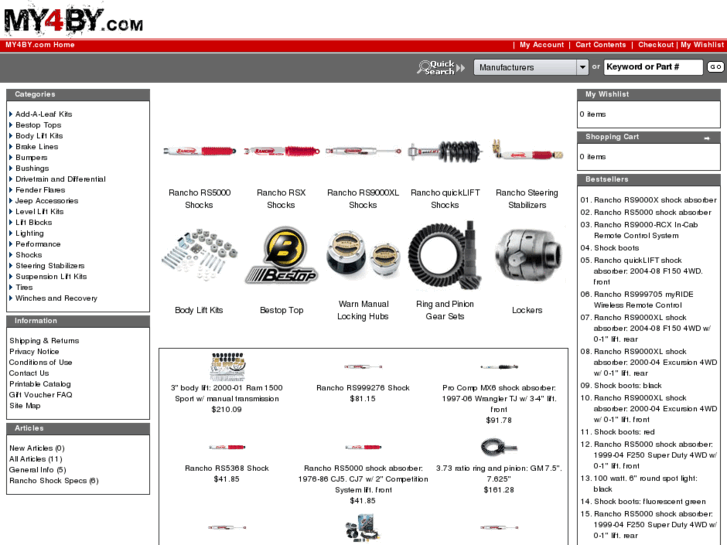Open the Rancho RSX Shocks image

tap(281, 151)
